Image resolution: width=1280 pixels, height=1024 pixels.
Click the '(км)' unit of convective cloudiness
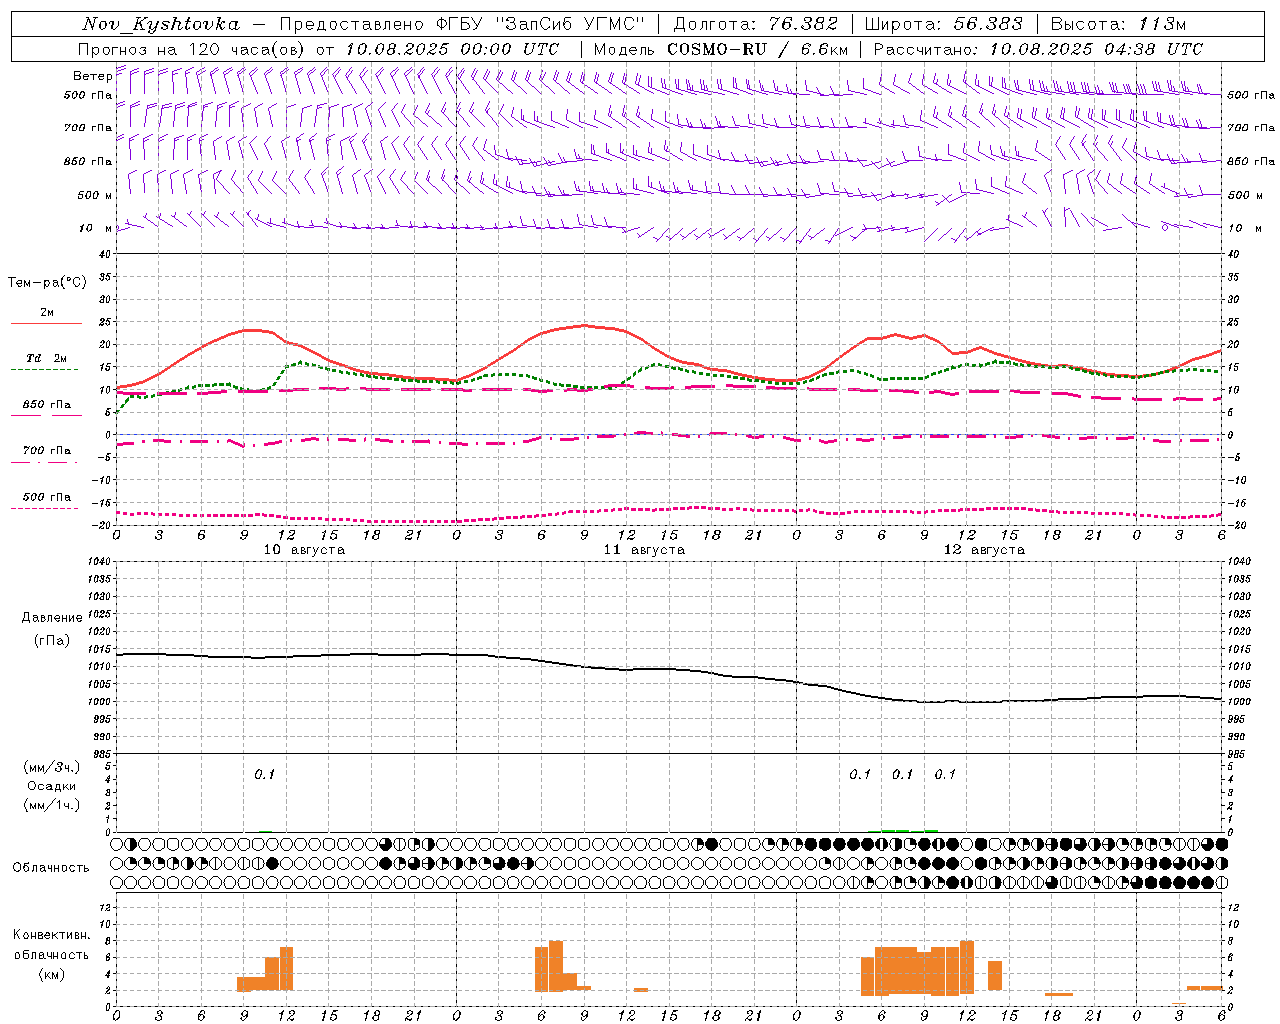click(x=52, y=974)
